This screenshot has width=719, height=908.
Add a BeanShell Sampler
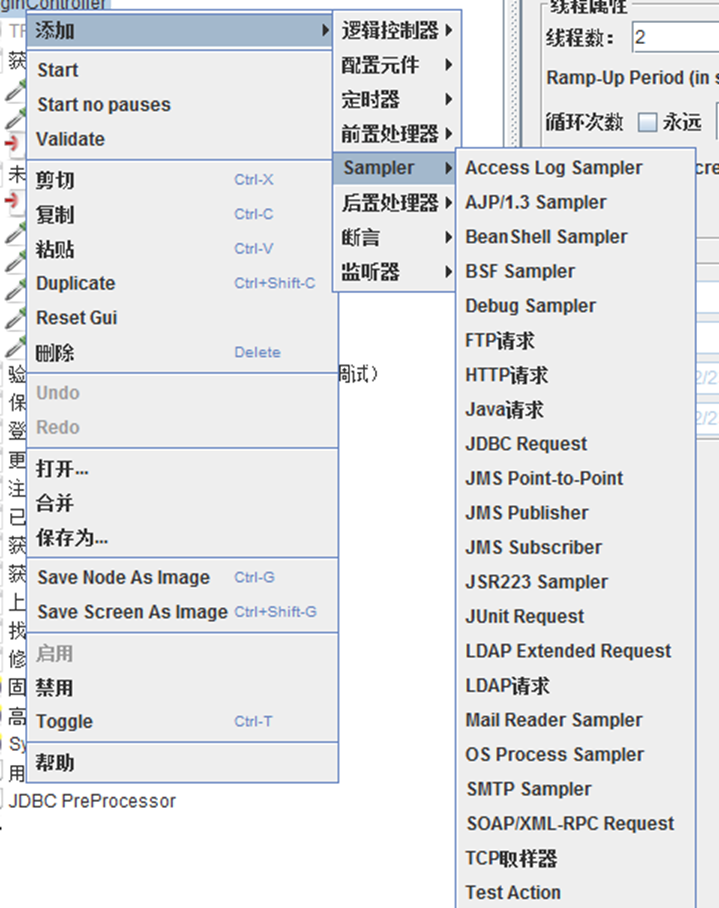pos(576,237)
